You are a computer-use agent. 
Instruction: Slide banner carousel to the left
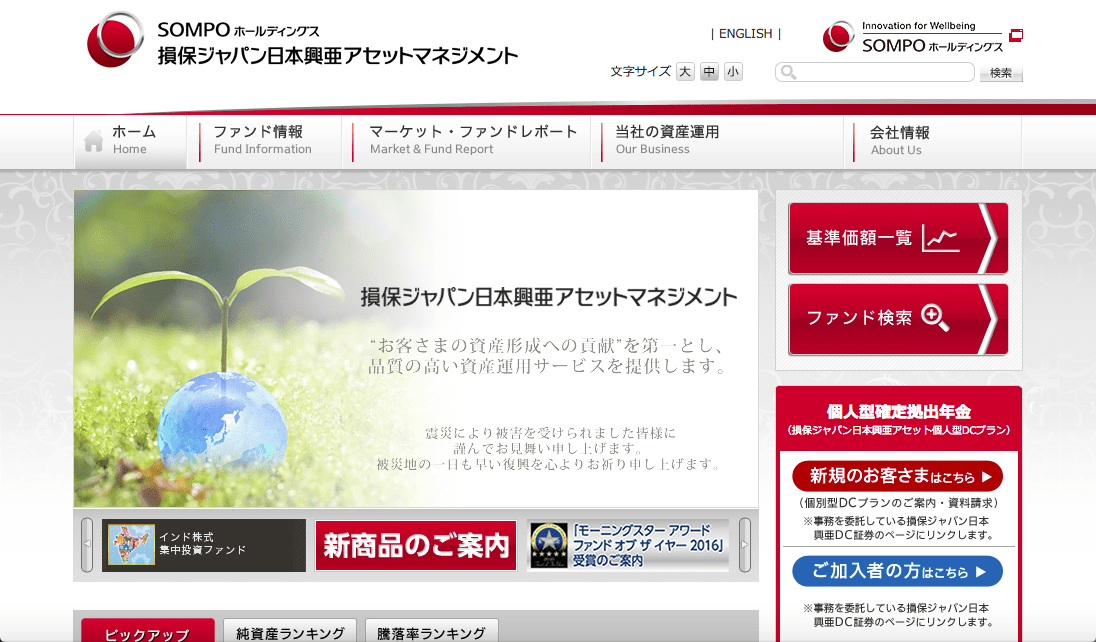pos(87,545)
